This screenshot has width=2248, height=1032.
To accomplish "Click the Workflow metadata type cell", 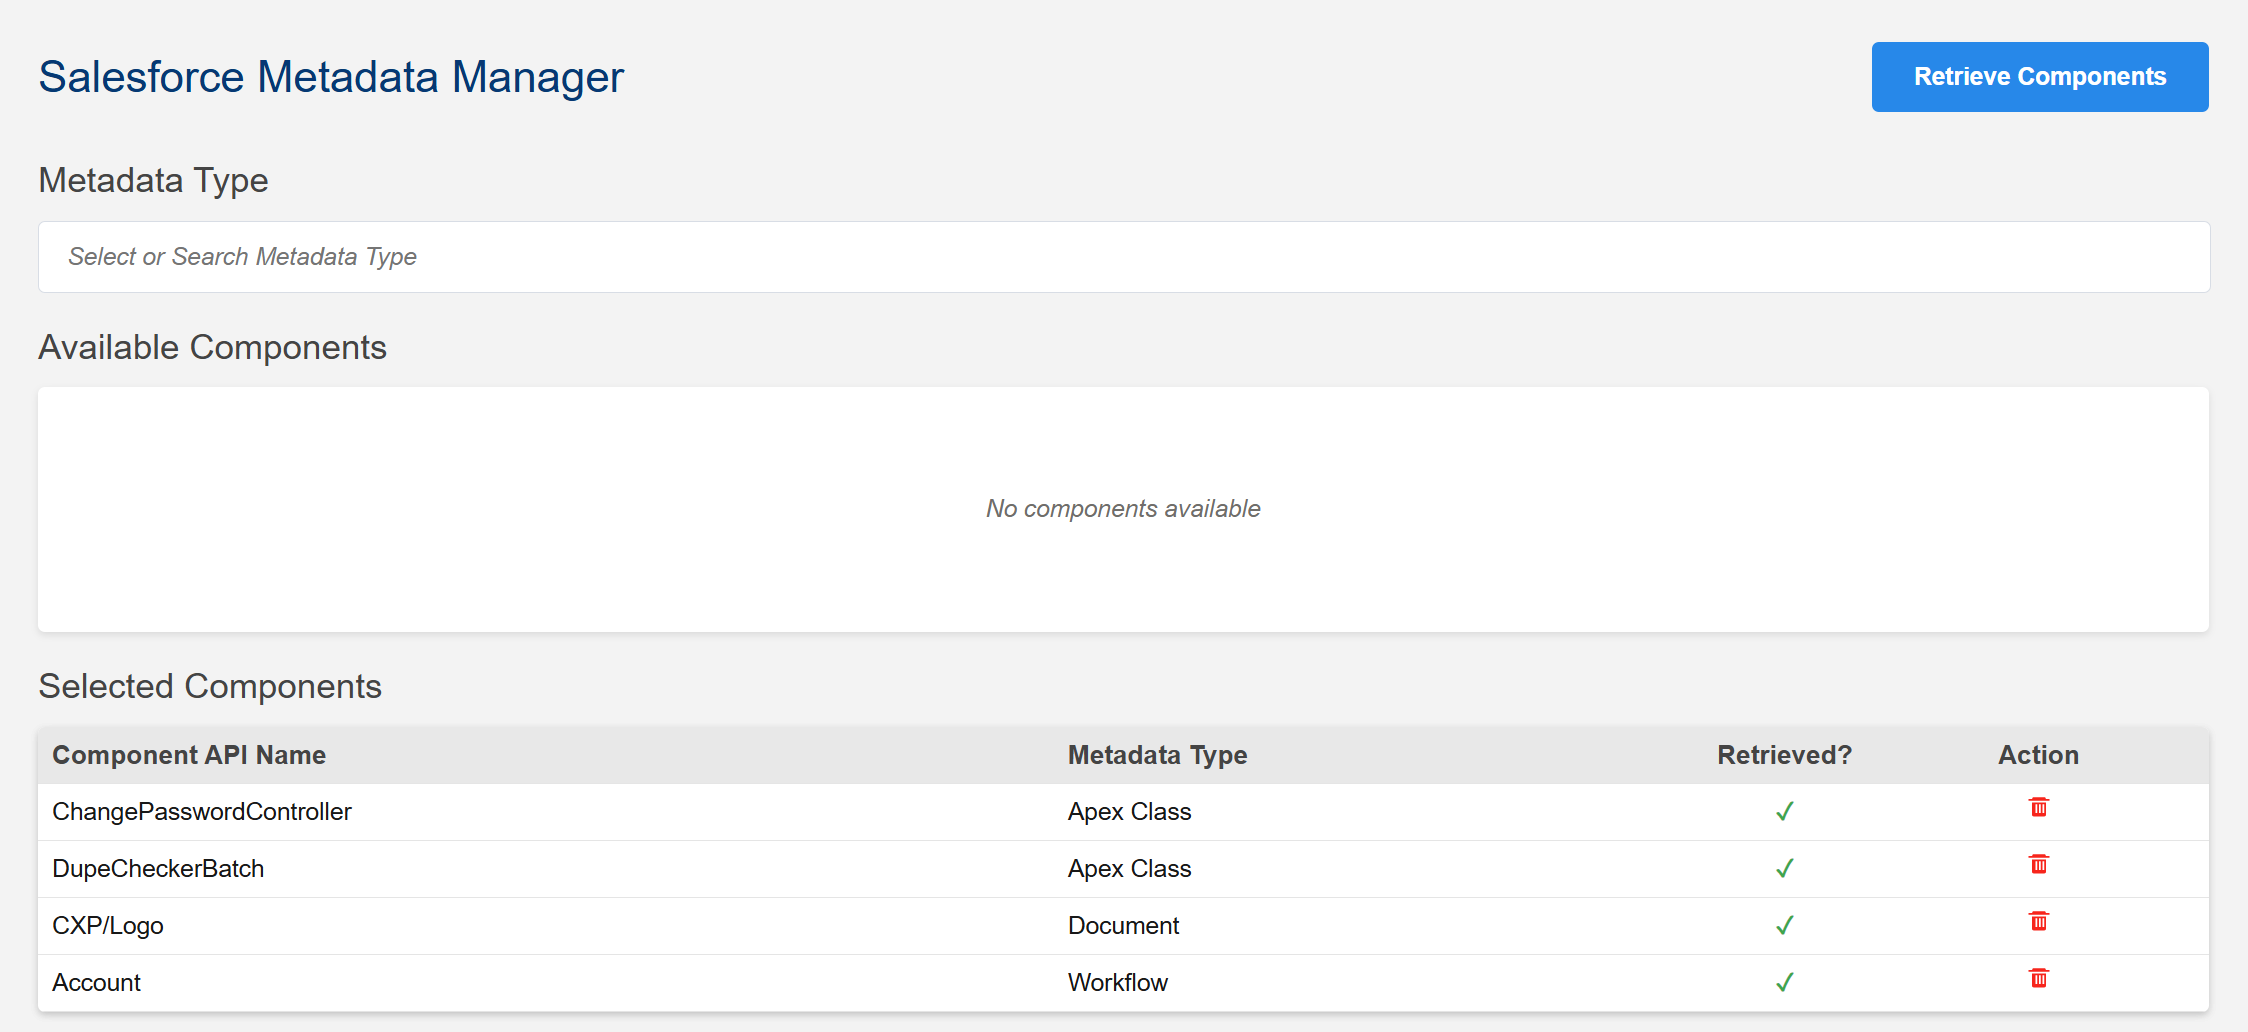I will tap(1117, 983).
